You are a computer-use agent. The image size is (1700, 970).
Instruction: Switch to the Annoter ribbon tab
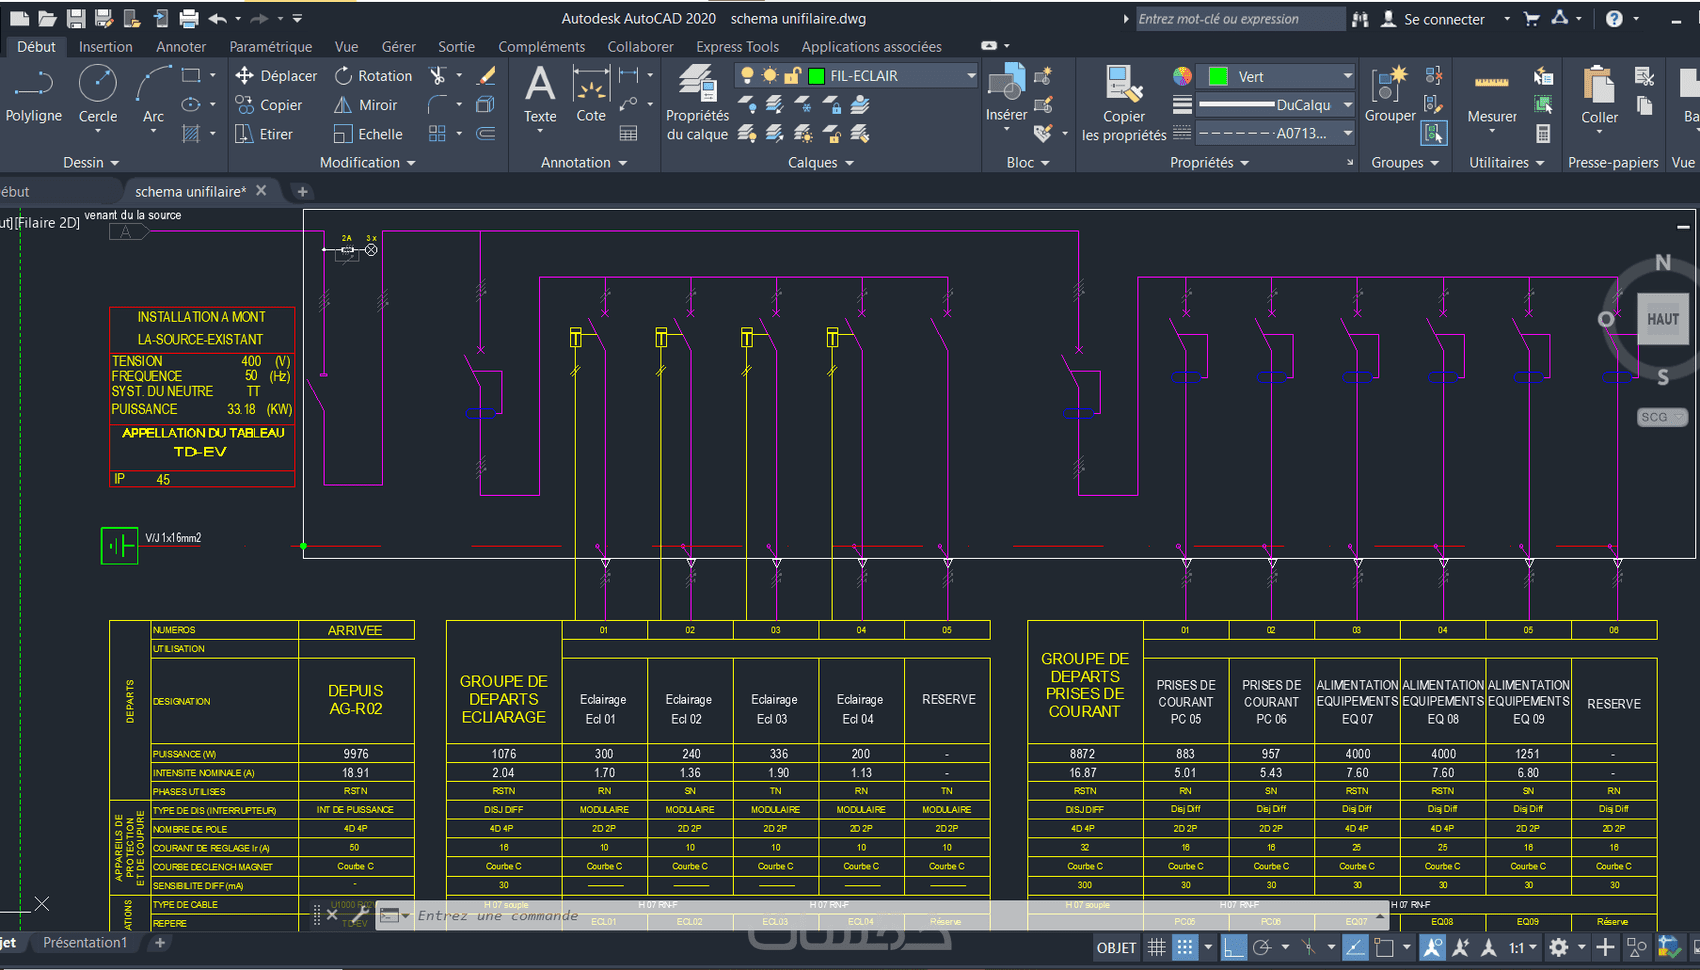(181, 47)
